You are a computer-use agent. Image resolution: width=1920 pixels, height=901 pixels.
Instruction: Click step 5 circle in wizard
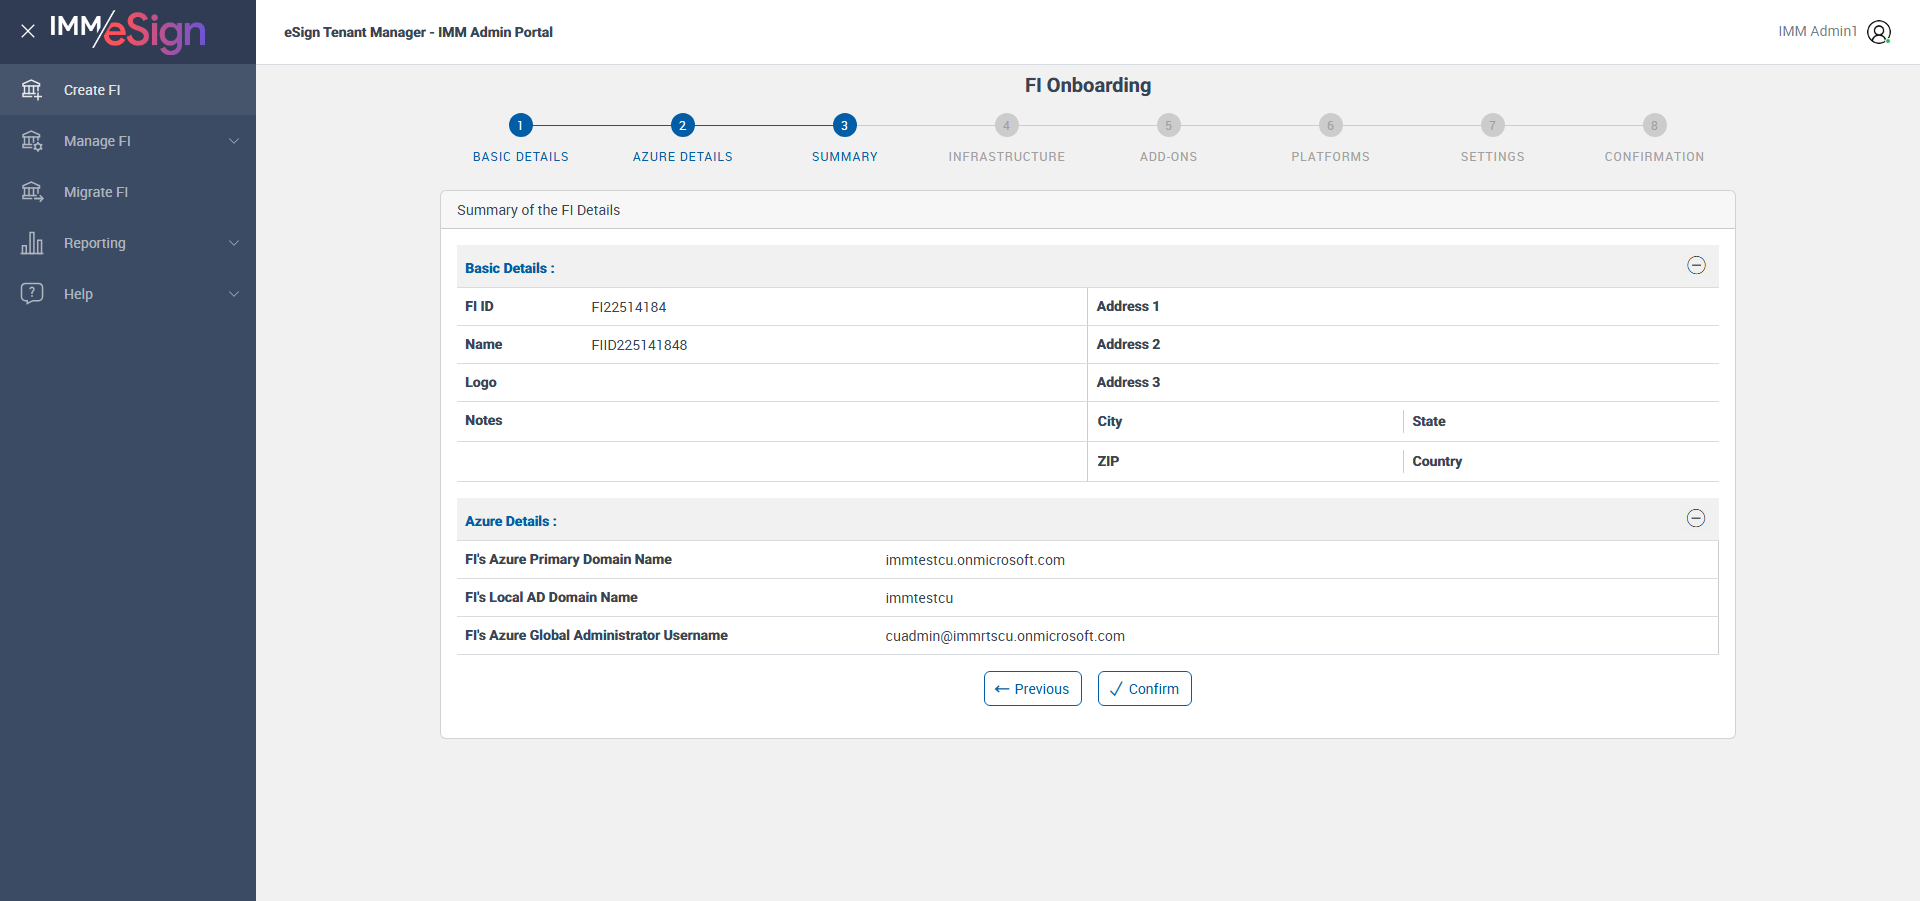click(x=1168, y=125)
